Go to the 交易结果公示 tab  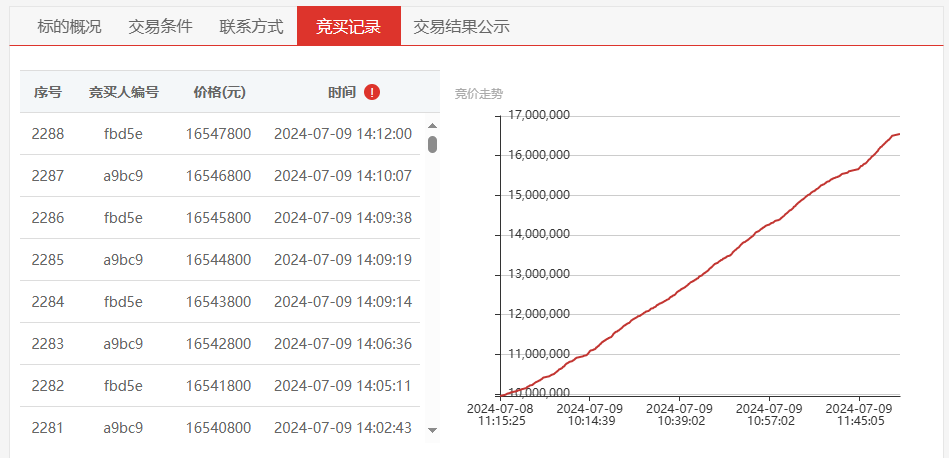tap(461, 27)
